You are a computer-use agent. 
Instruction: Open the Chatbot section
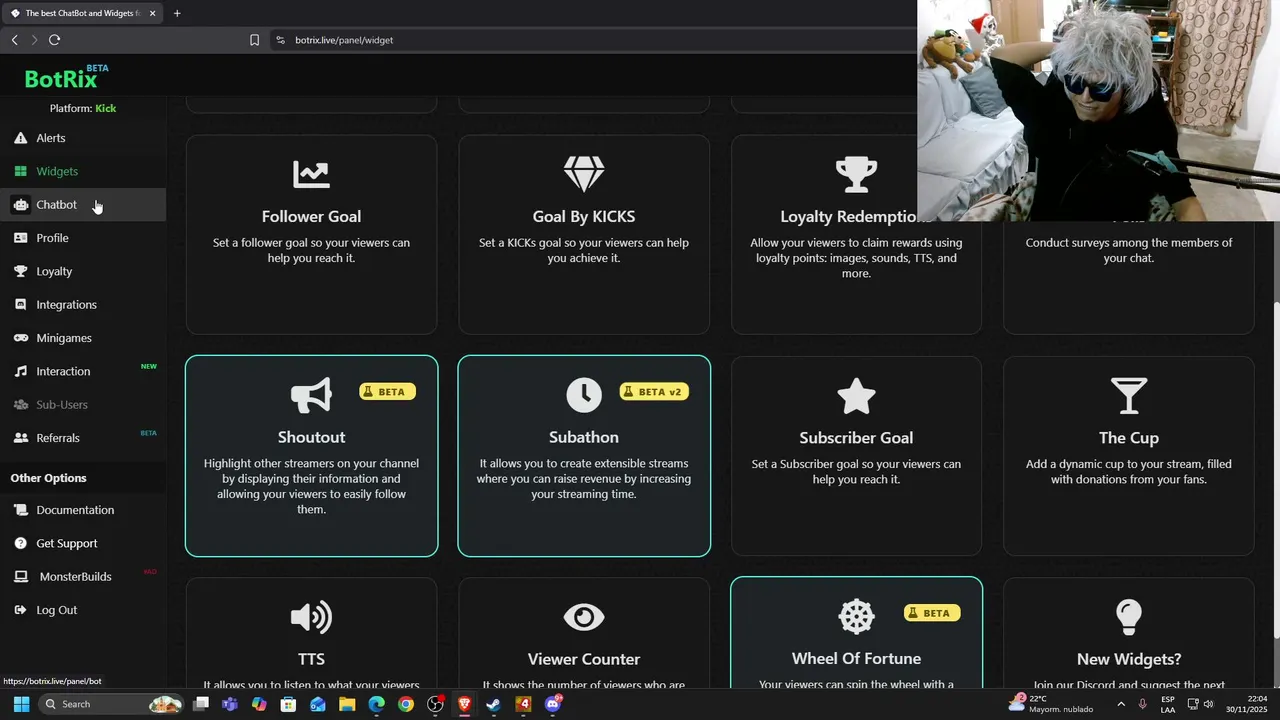(82, 205)
